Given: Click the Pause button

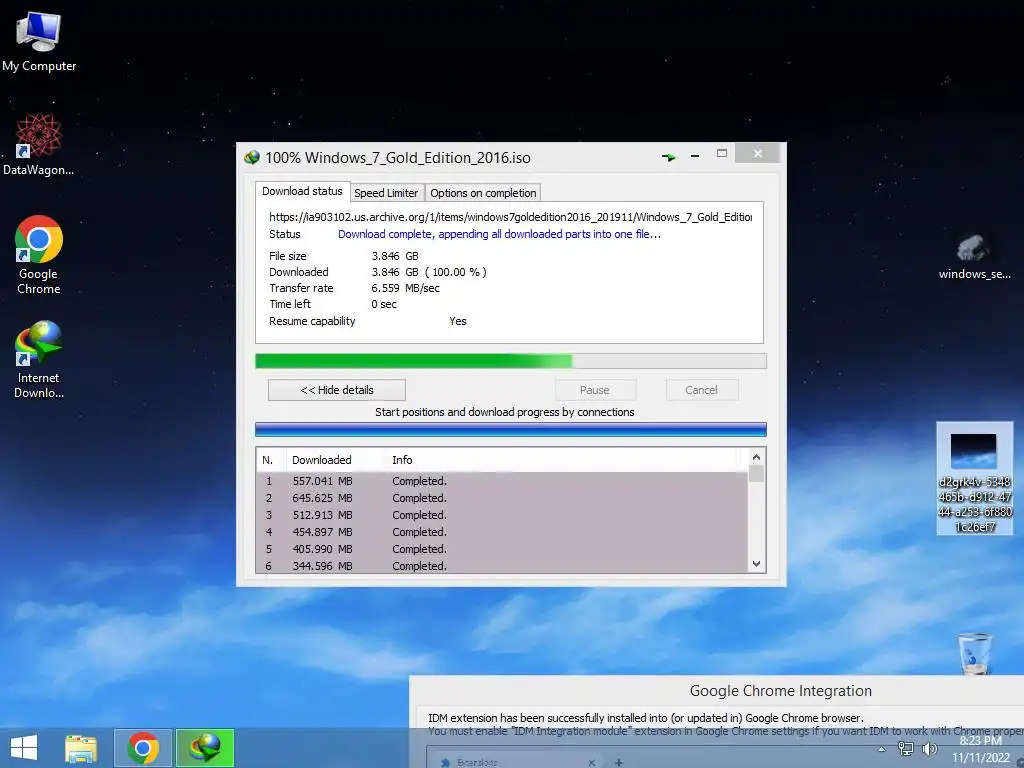Looking at the screenshot, I should click(x=595, y=390).
